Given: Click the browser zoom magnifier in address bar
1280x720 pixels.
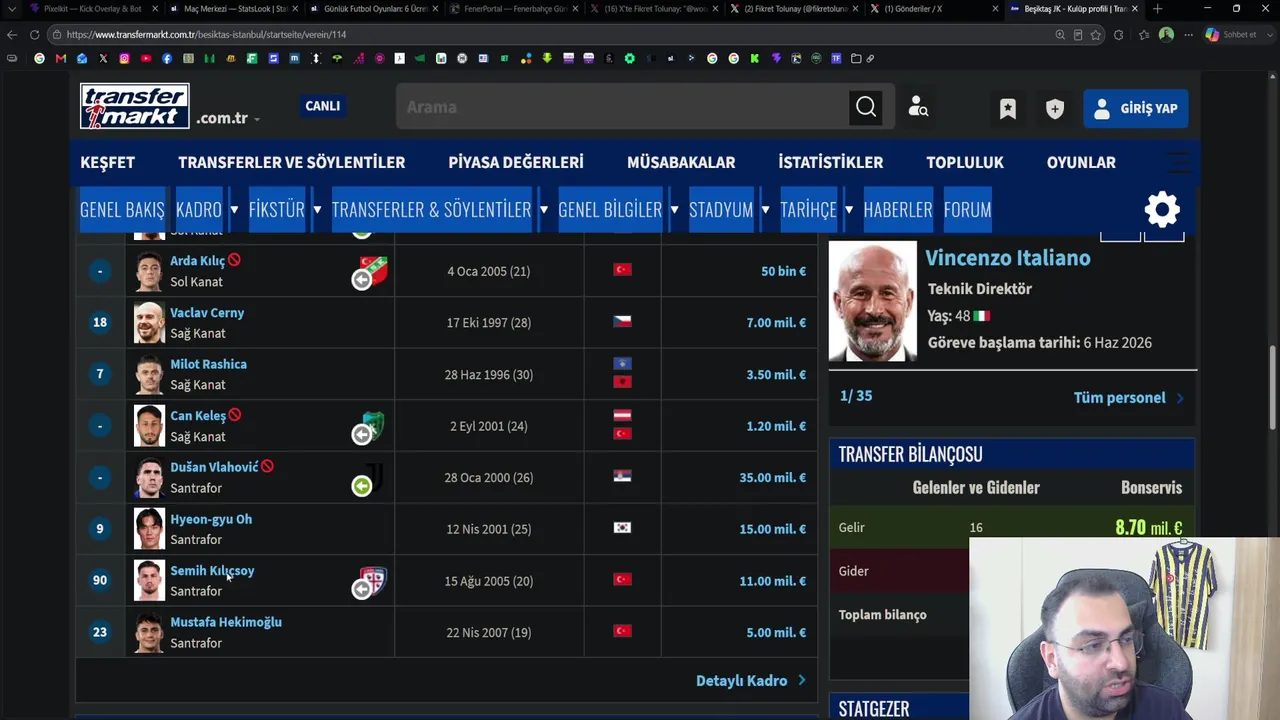Looking at the screenshot, I should [x=1060, y=35].
